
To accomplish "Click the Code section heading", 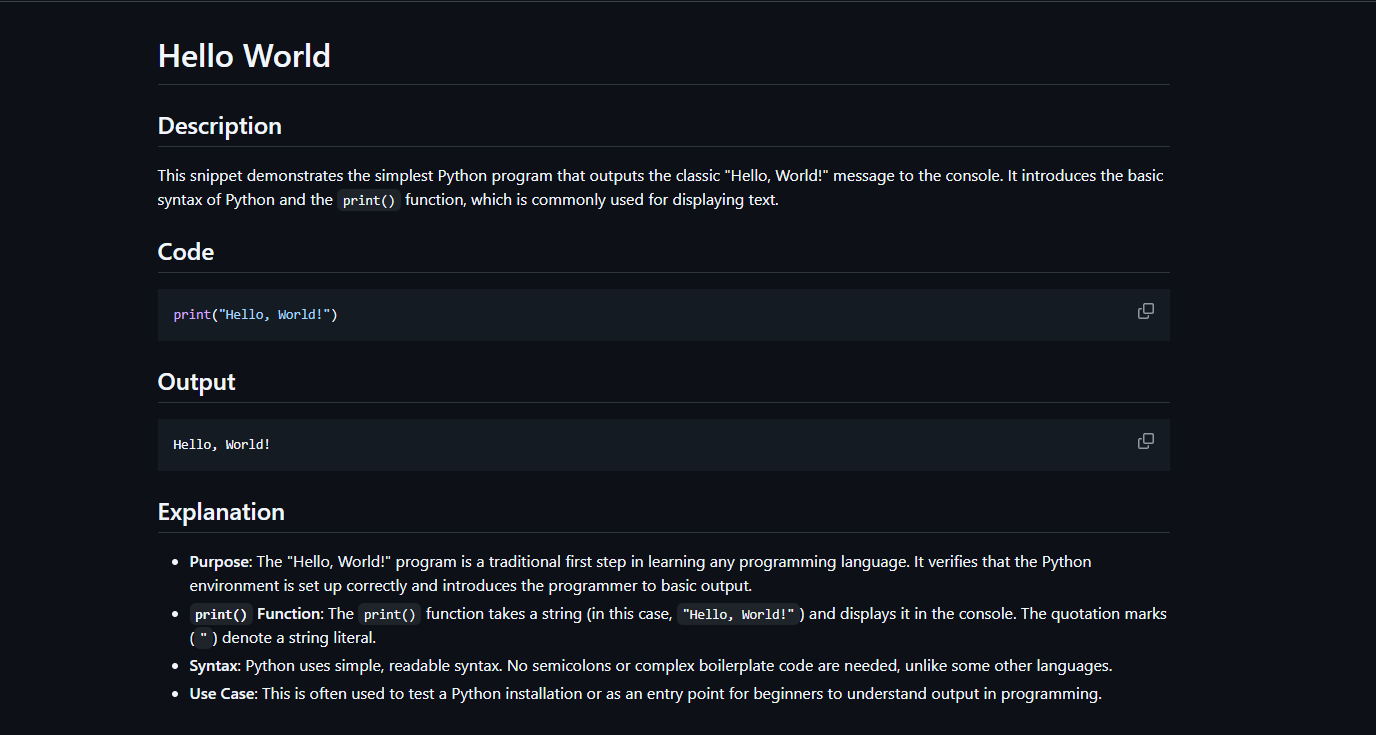I will point(186,252).
